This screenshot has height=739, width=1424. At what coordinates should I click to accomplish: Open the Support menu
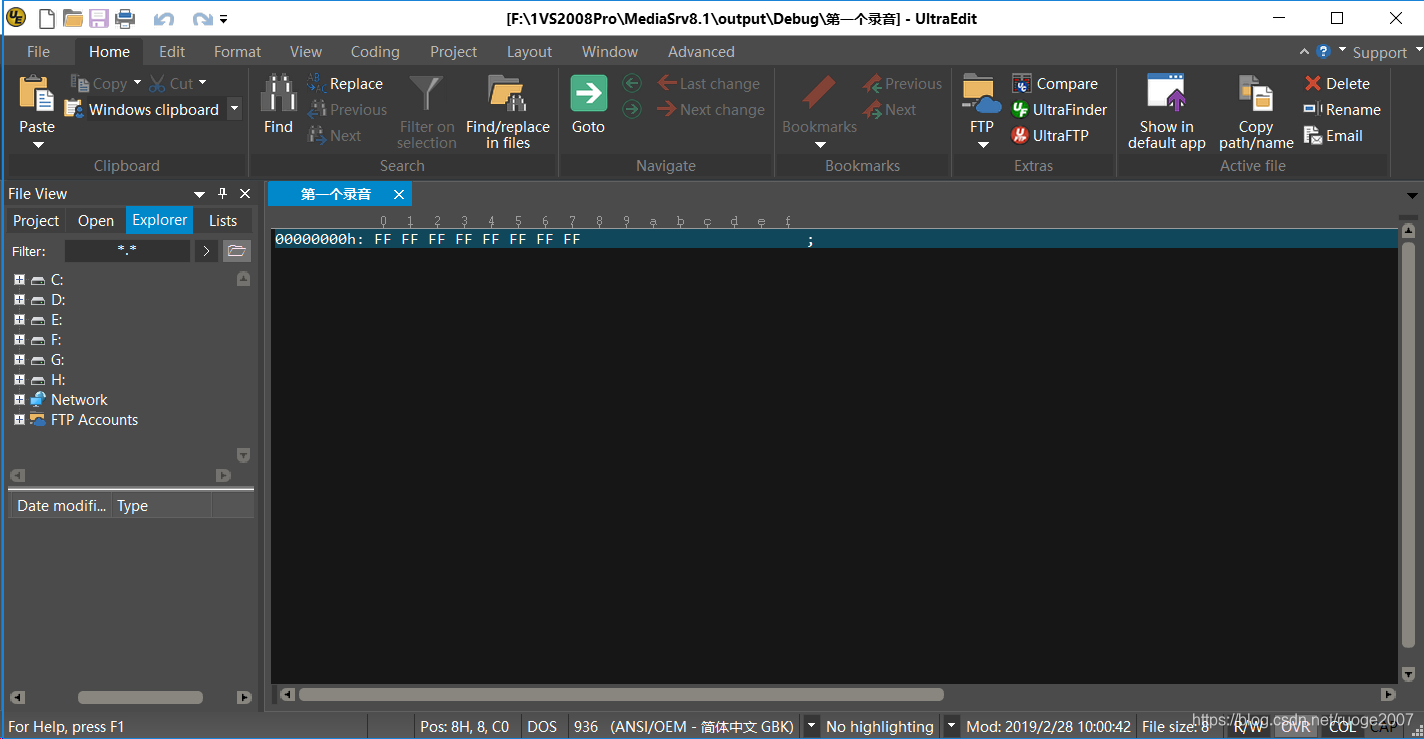coord(1380,53)
